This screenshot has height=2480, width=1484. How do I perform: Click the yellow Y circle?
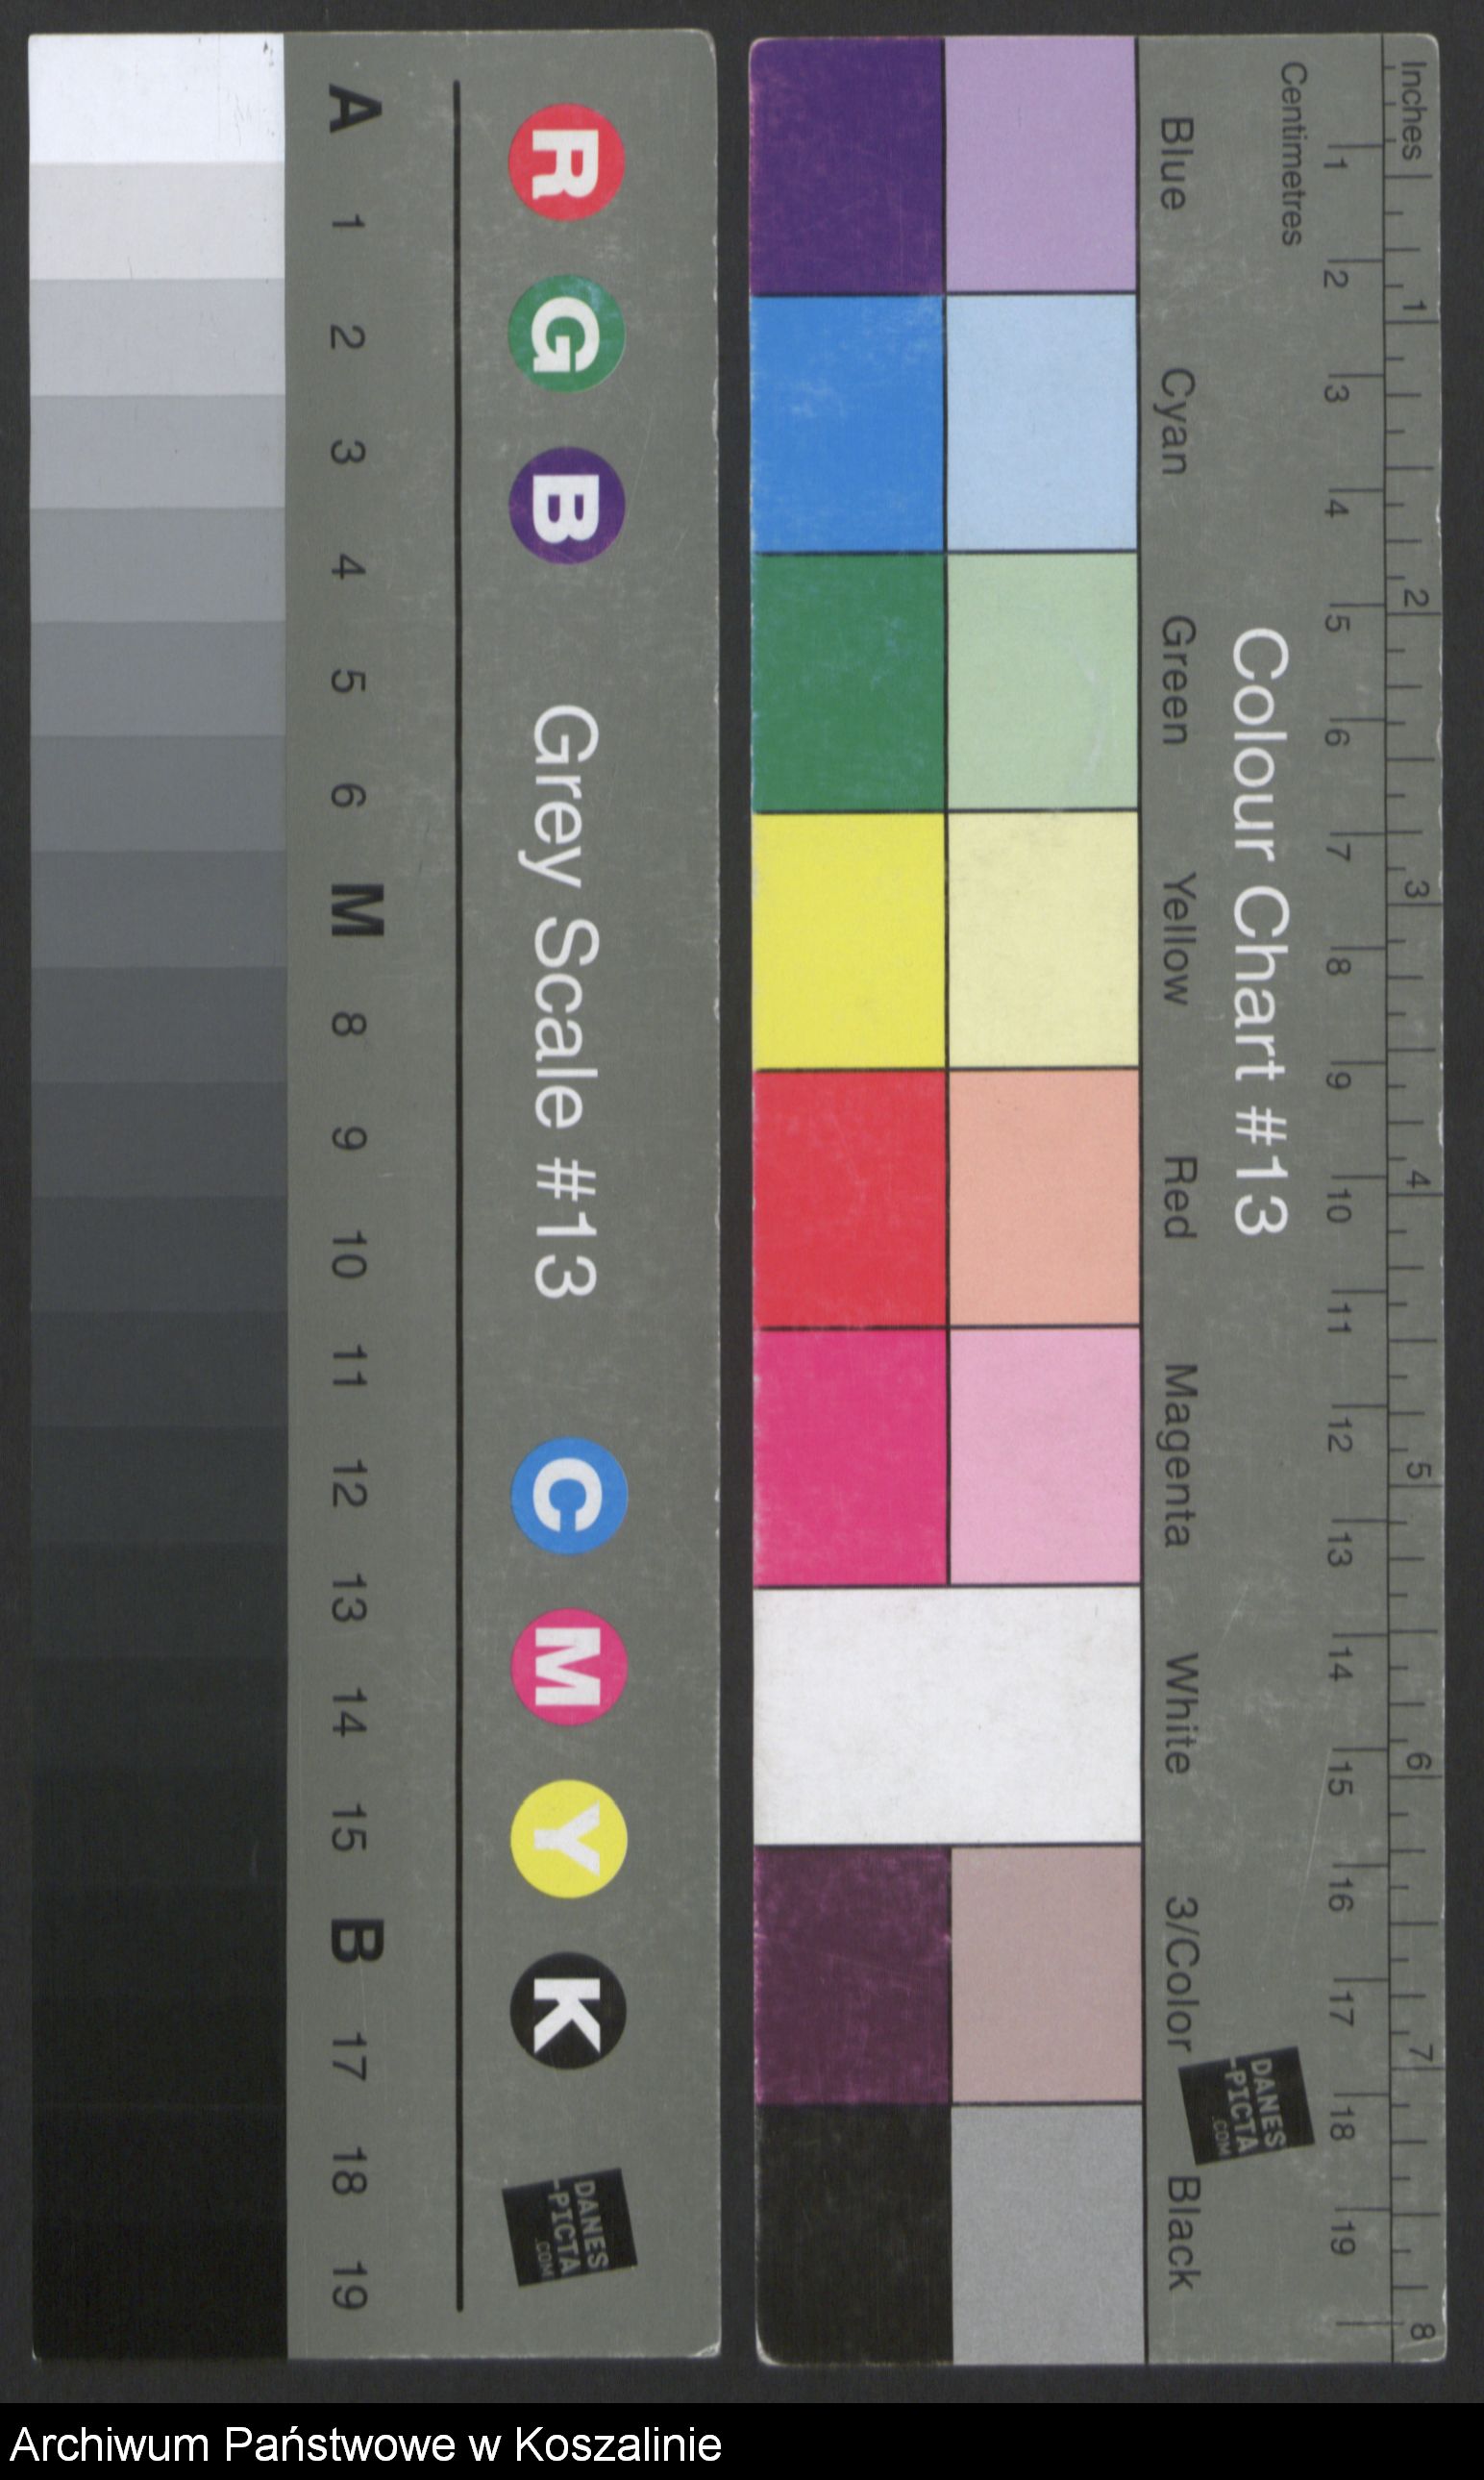(x=569, y=1839)
